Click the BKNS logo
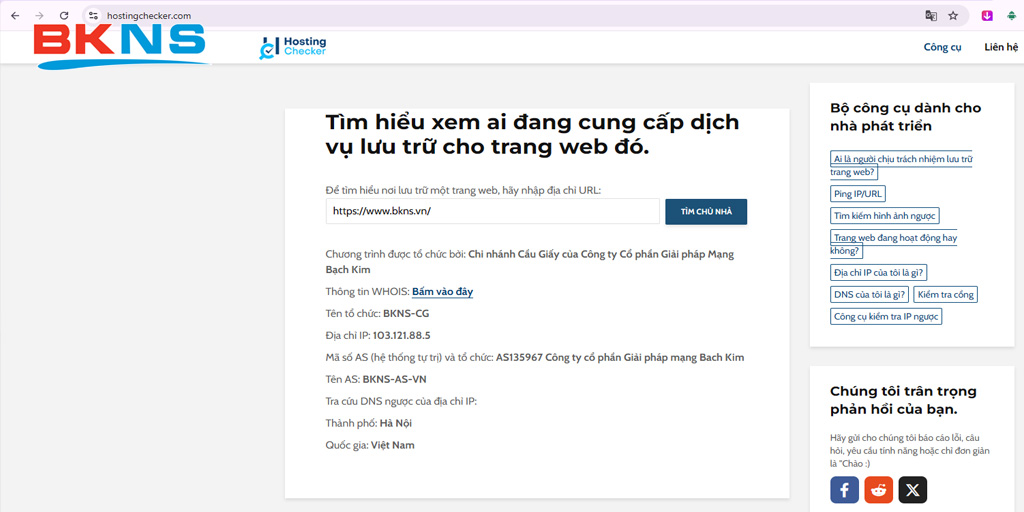This screenshot has height=512, width=1024. (x=120, y=45)
